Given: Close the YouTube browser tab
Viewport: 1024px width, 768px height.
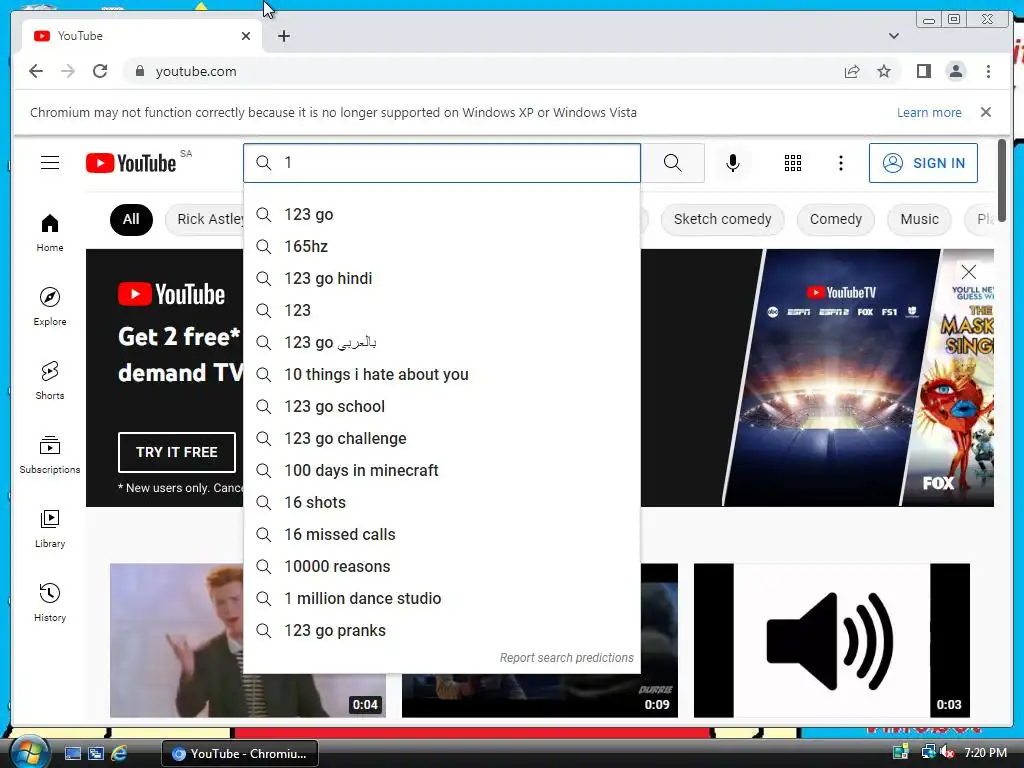Looking at the screenshot, I should 246,36.
